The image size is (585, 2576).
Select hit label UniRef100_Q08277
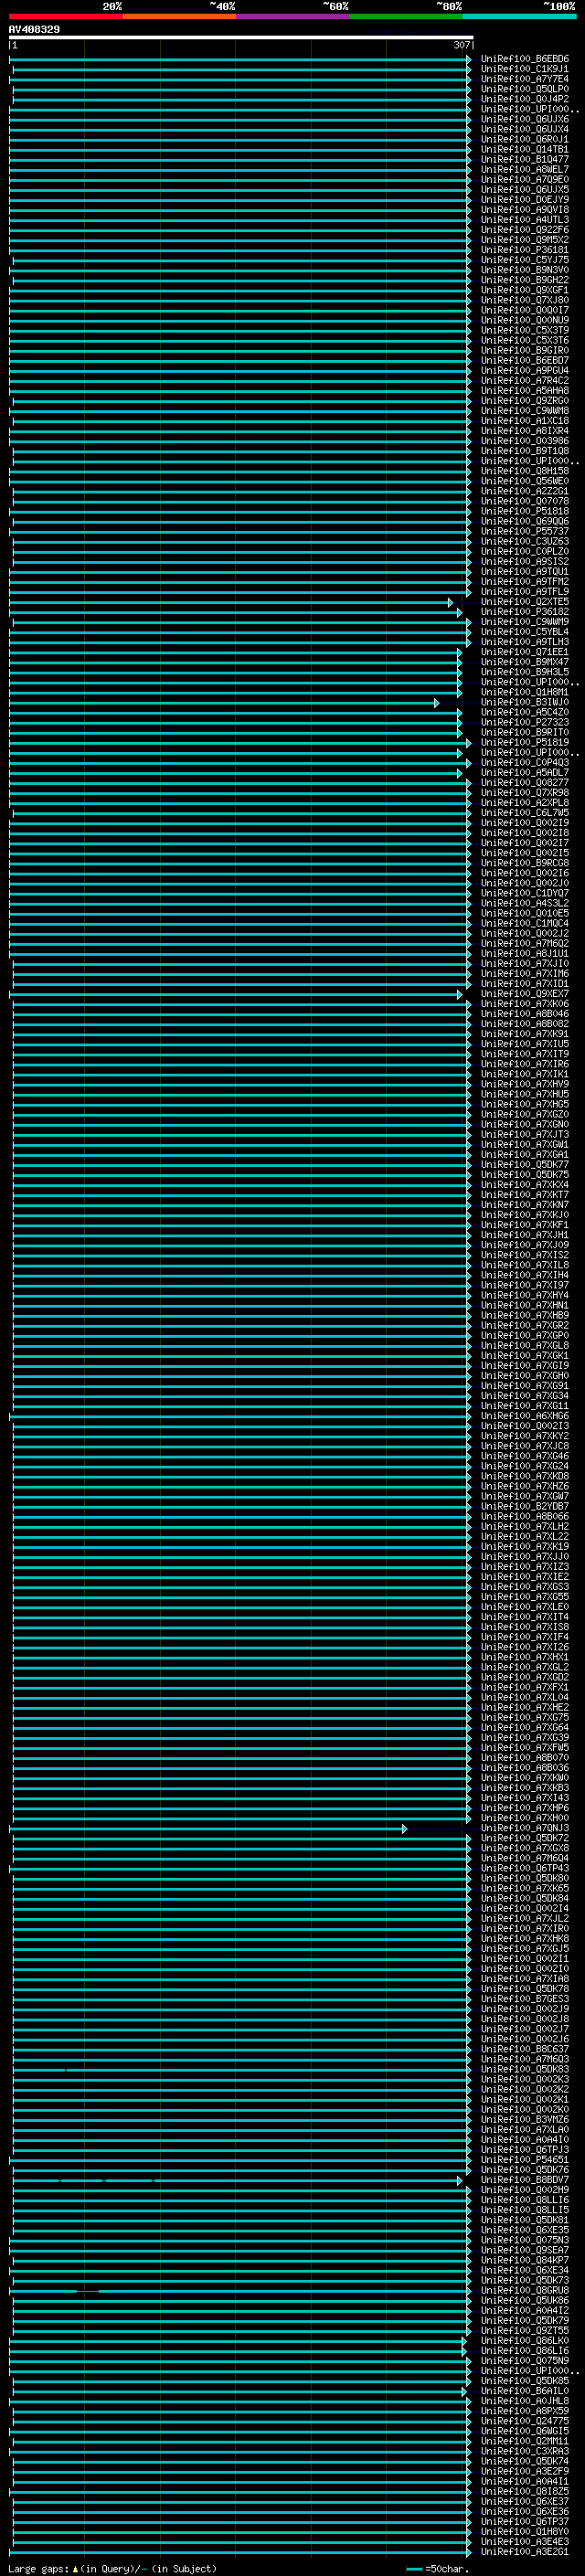(x=525, y=783)
